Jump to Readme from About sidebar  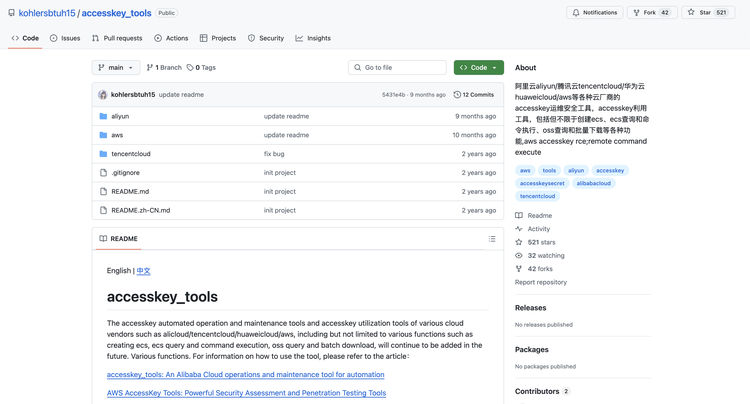click(534, 216)
